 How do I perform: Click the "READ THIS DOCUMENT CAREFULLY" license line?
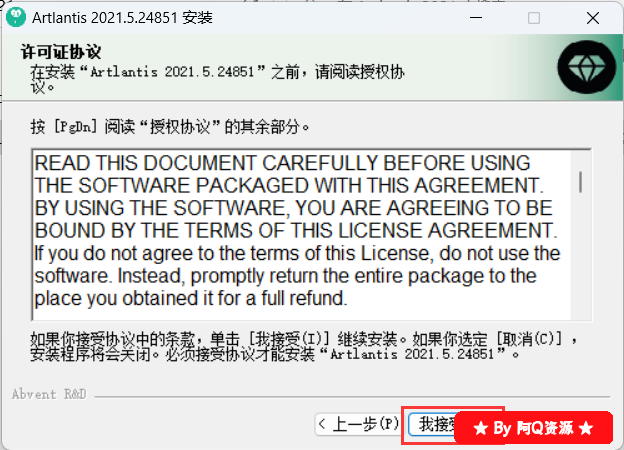click(283, 163)
